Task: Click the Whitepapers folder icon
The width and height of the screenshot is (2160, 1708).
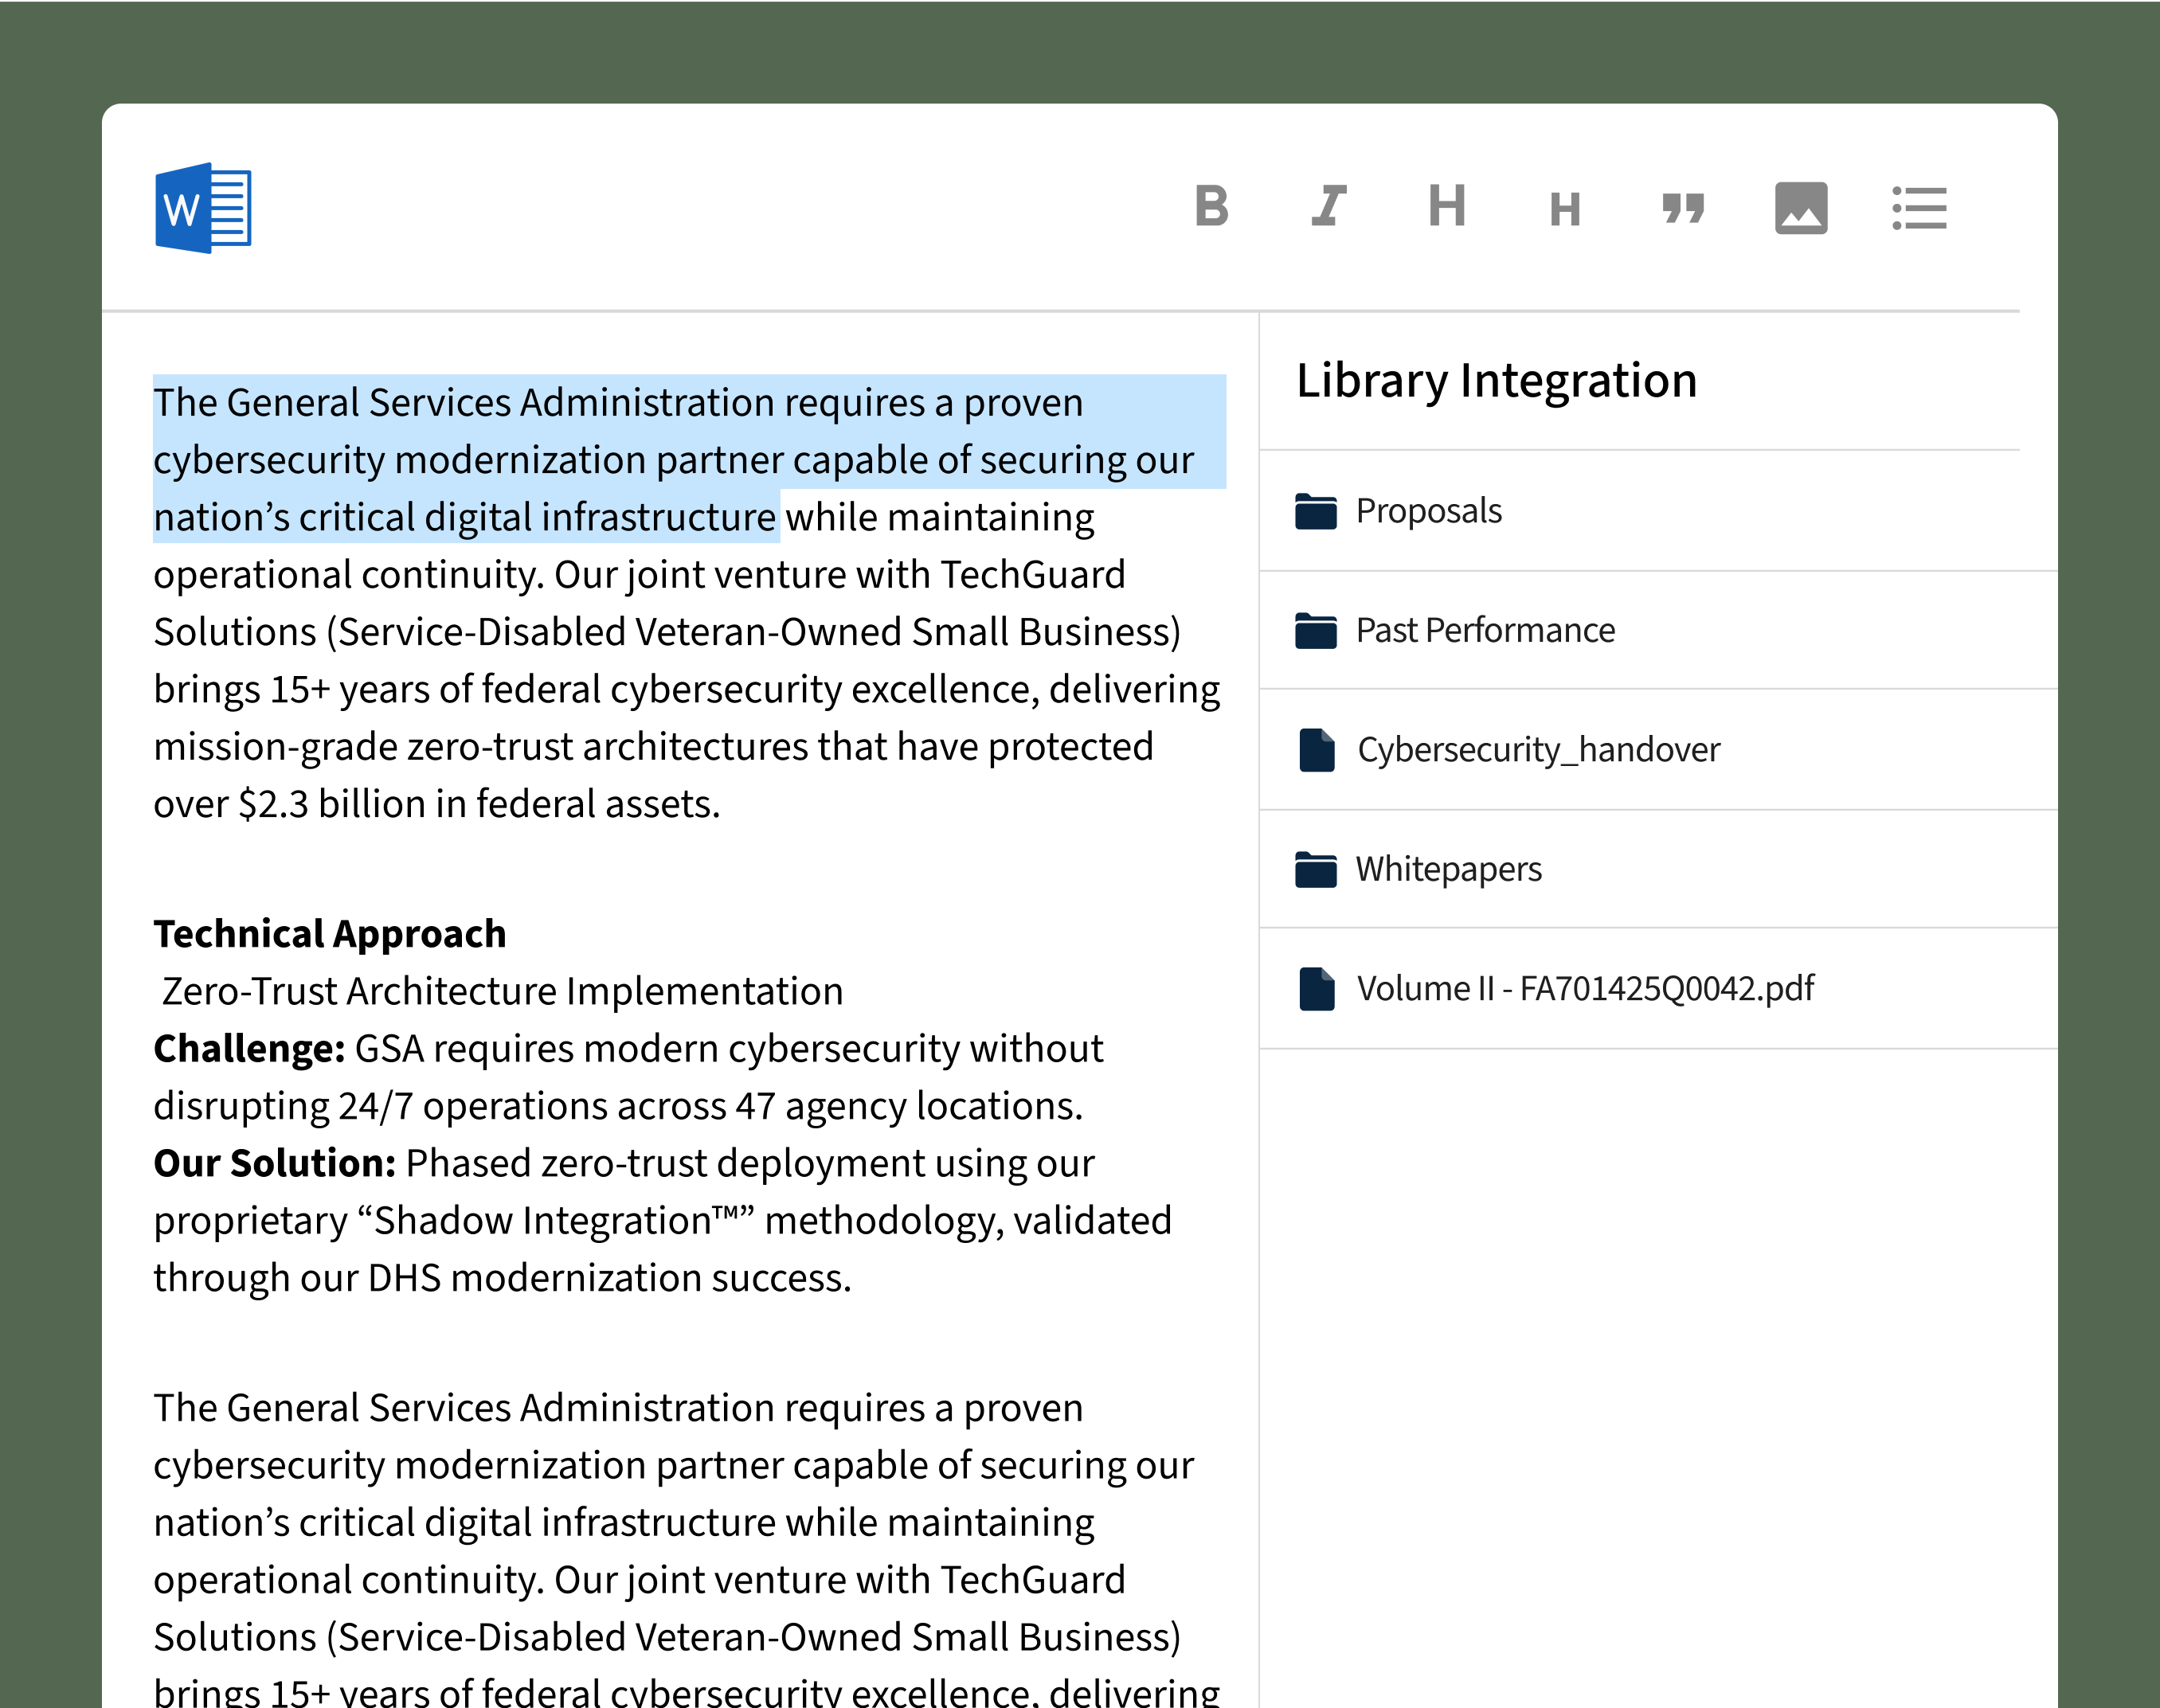Action: pyautogui.click(x=1316, y=869)
